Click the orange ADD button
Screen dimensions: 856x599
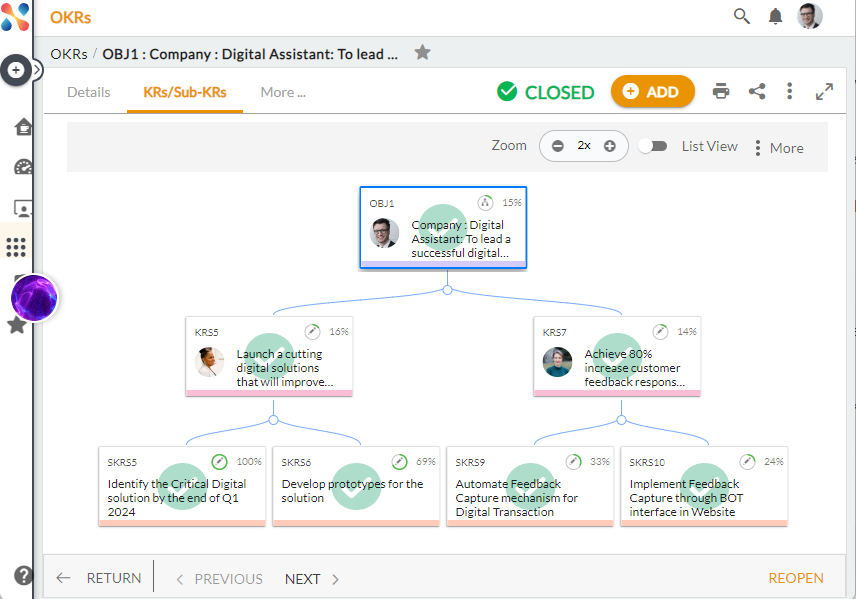click(652, 92)
